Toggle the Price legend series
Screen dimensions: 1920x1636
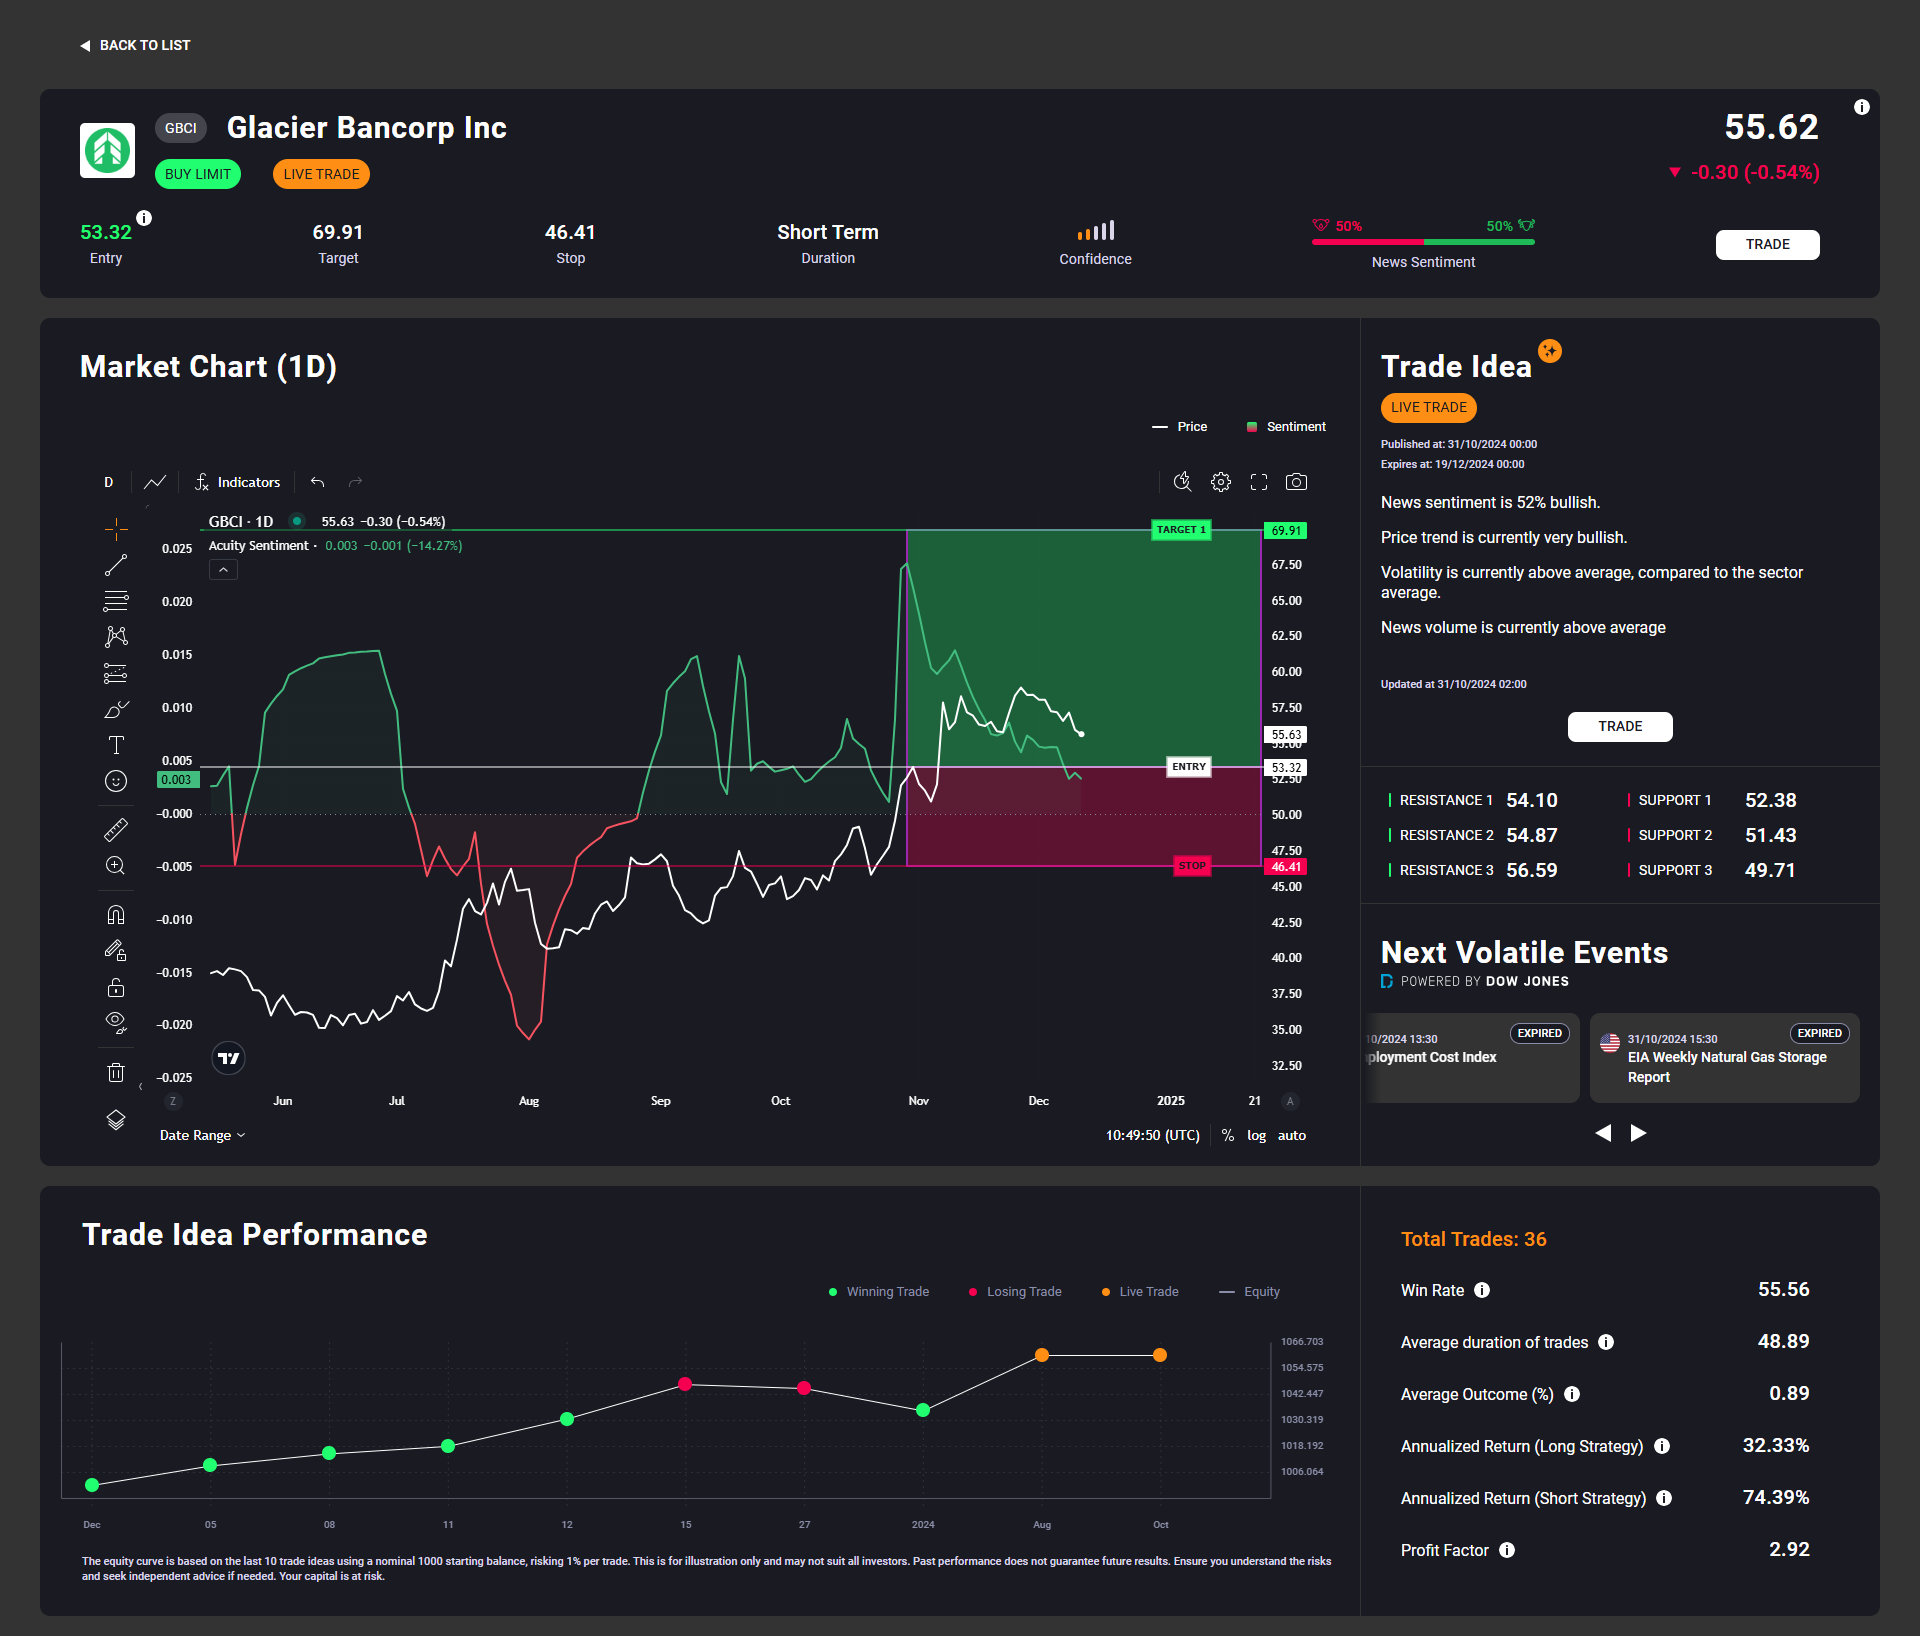1180,427
